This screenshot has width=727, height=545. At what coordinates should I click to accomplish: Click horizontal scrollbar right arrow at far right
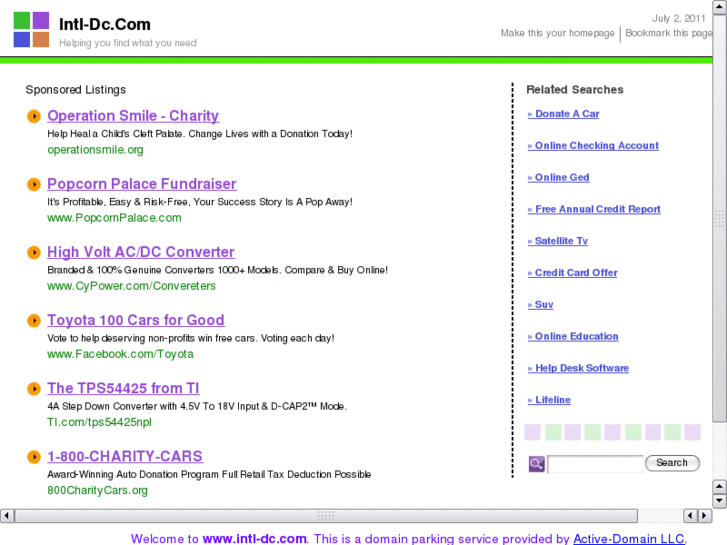[705, 515]
